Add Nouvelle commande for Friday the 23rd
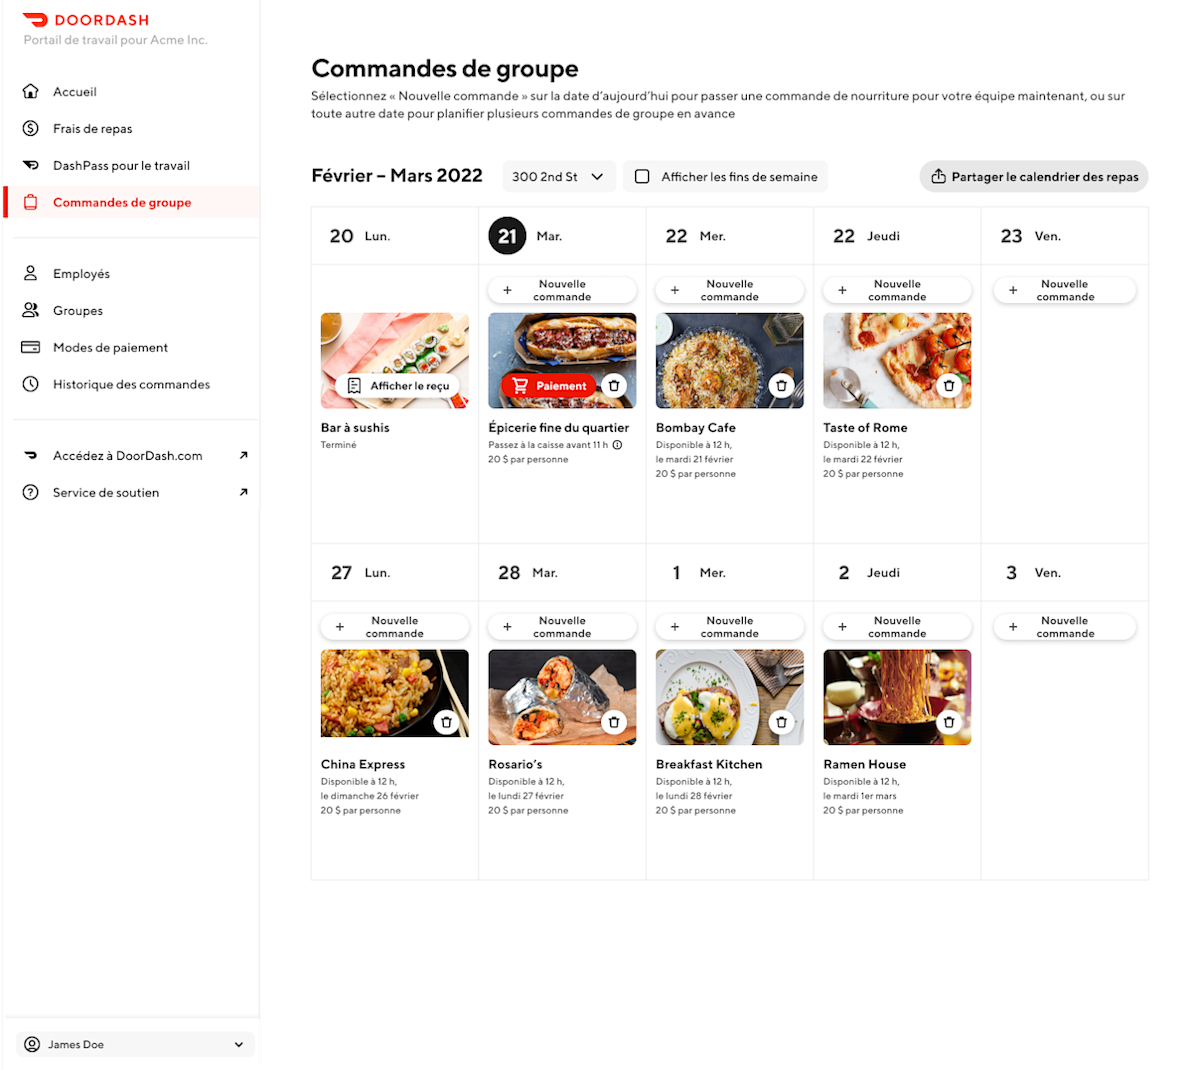This screenshot has width=1200, height=1070. tap(1064, 290)
